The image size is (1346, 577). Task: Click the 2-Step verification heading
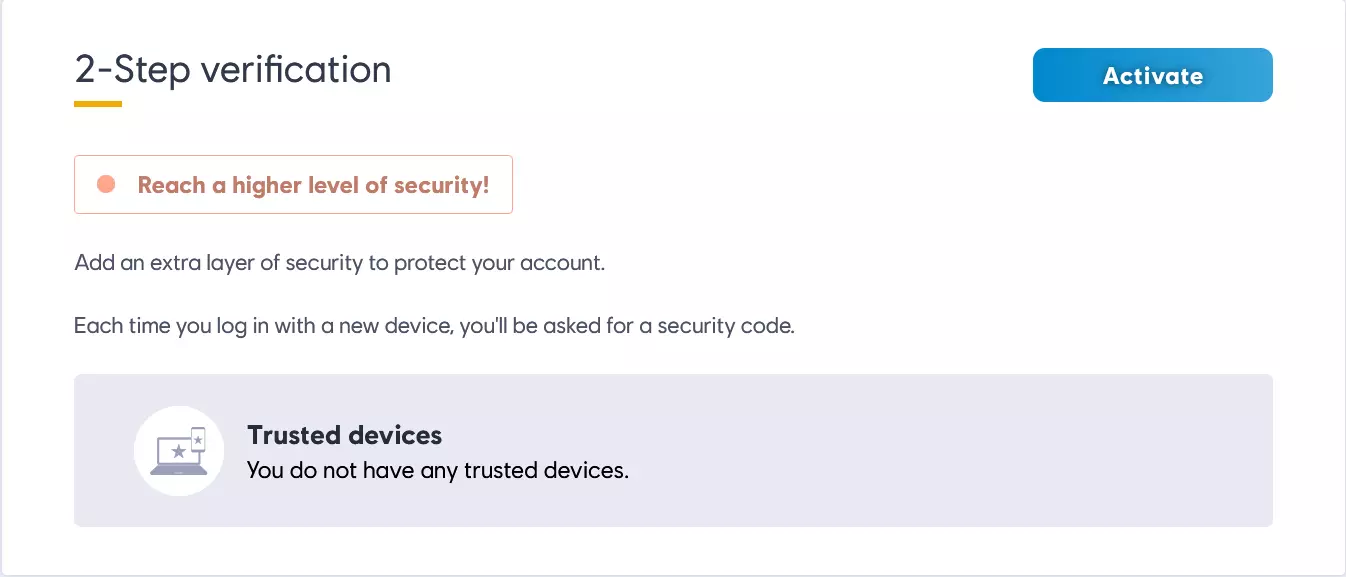pyautogui.click(x=232, y=69)
